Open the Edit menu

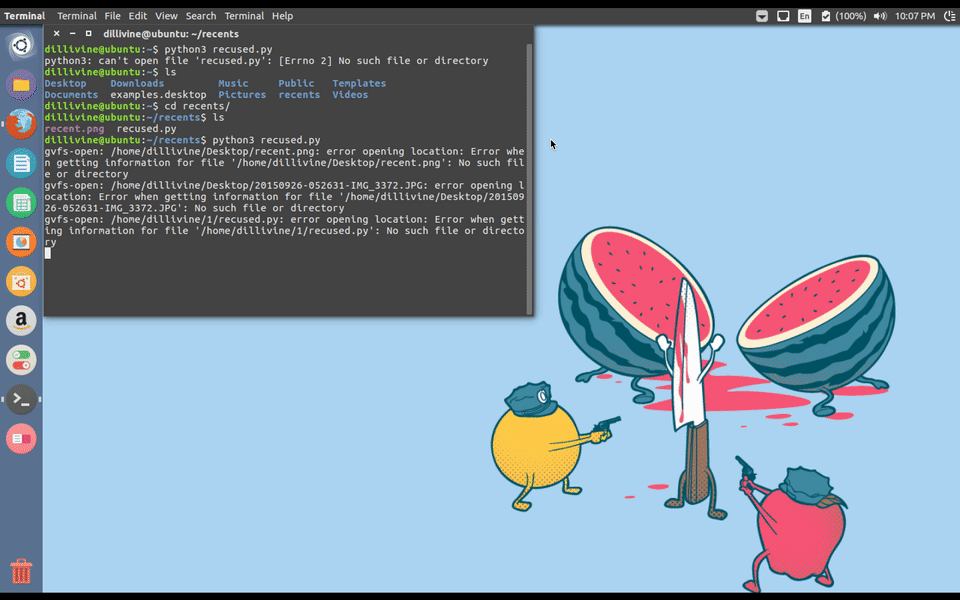(x=138, y=16)
